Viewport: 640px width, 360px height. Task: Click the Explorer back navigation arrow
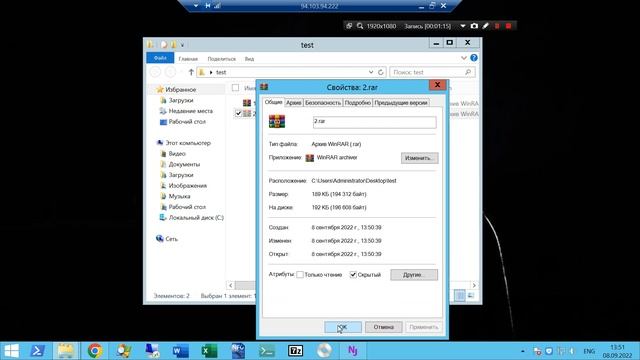[x=155, y=72]
